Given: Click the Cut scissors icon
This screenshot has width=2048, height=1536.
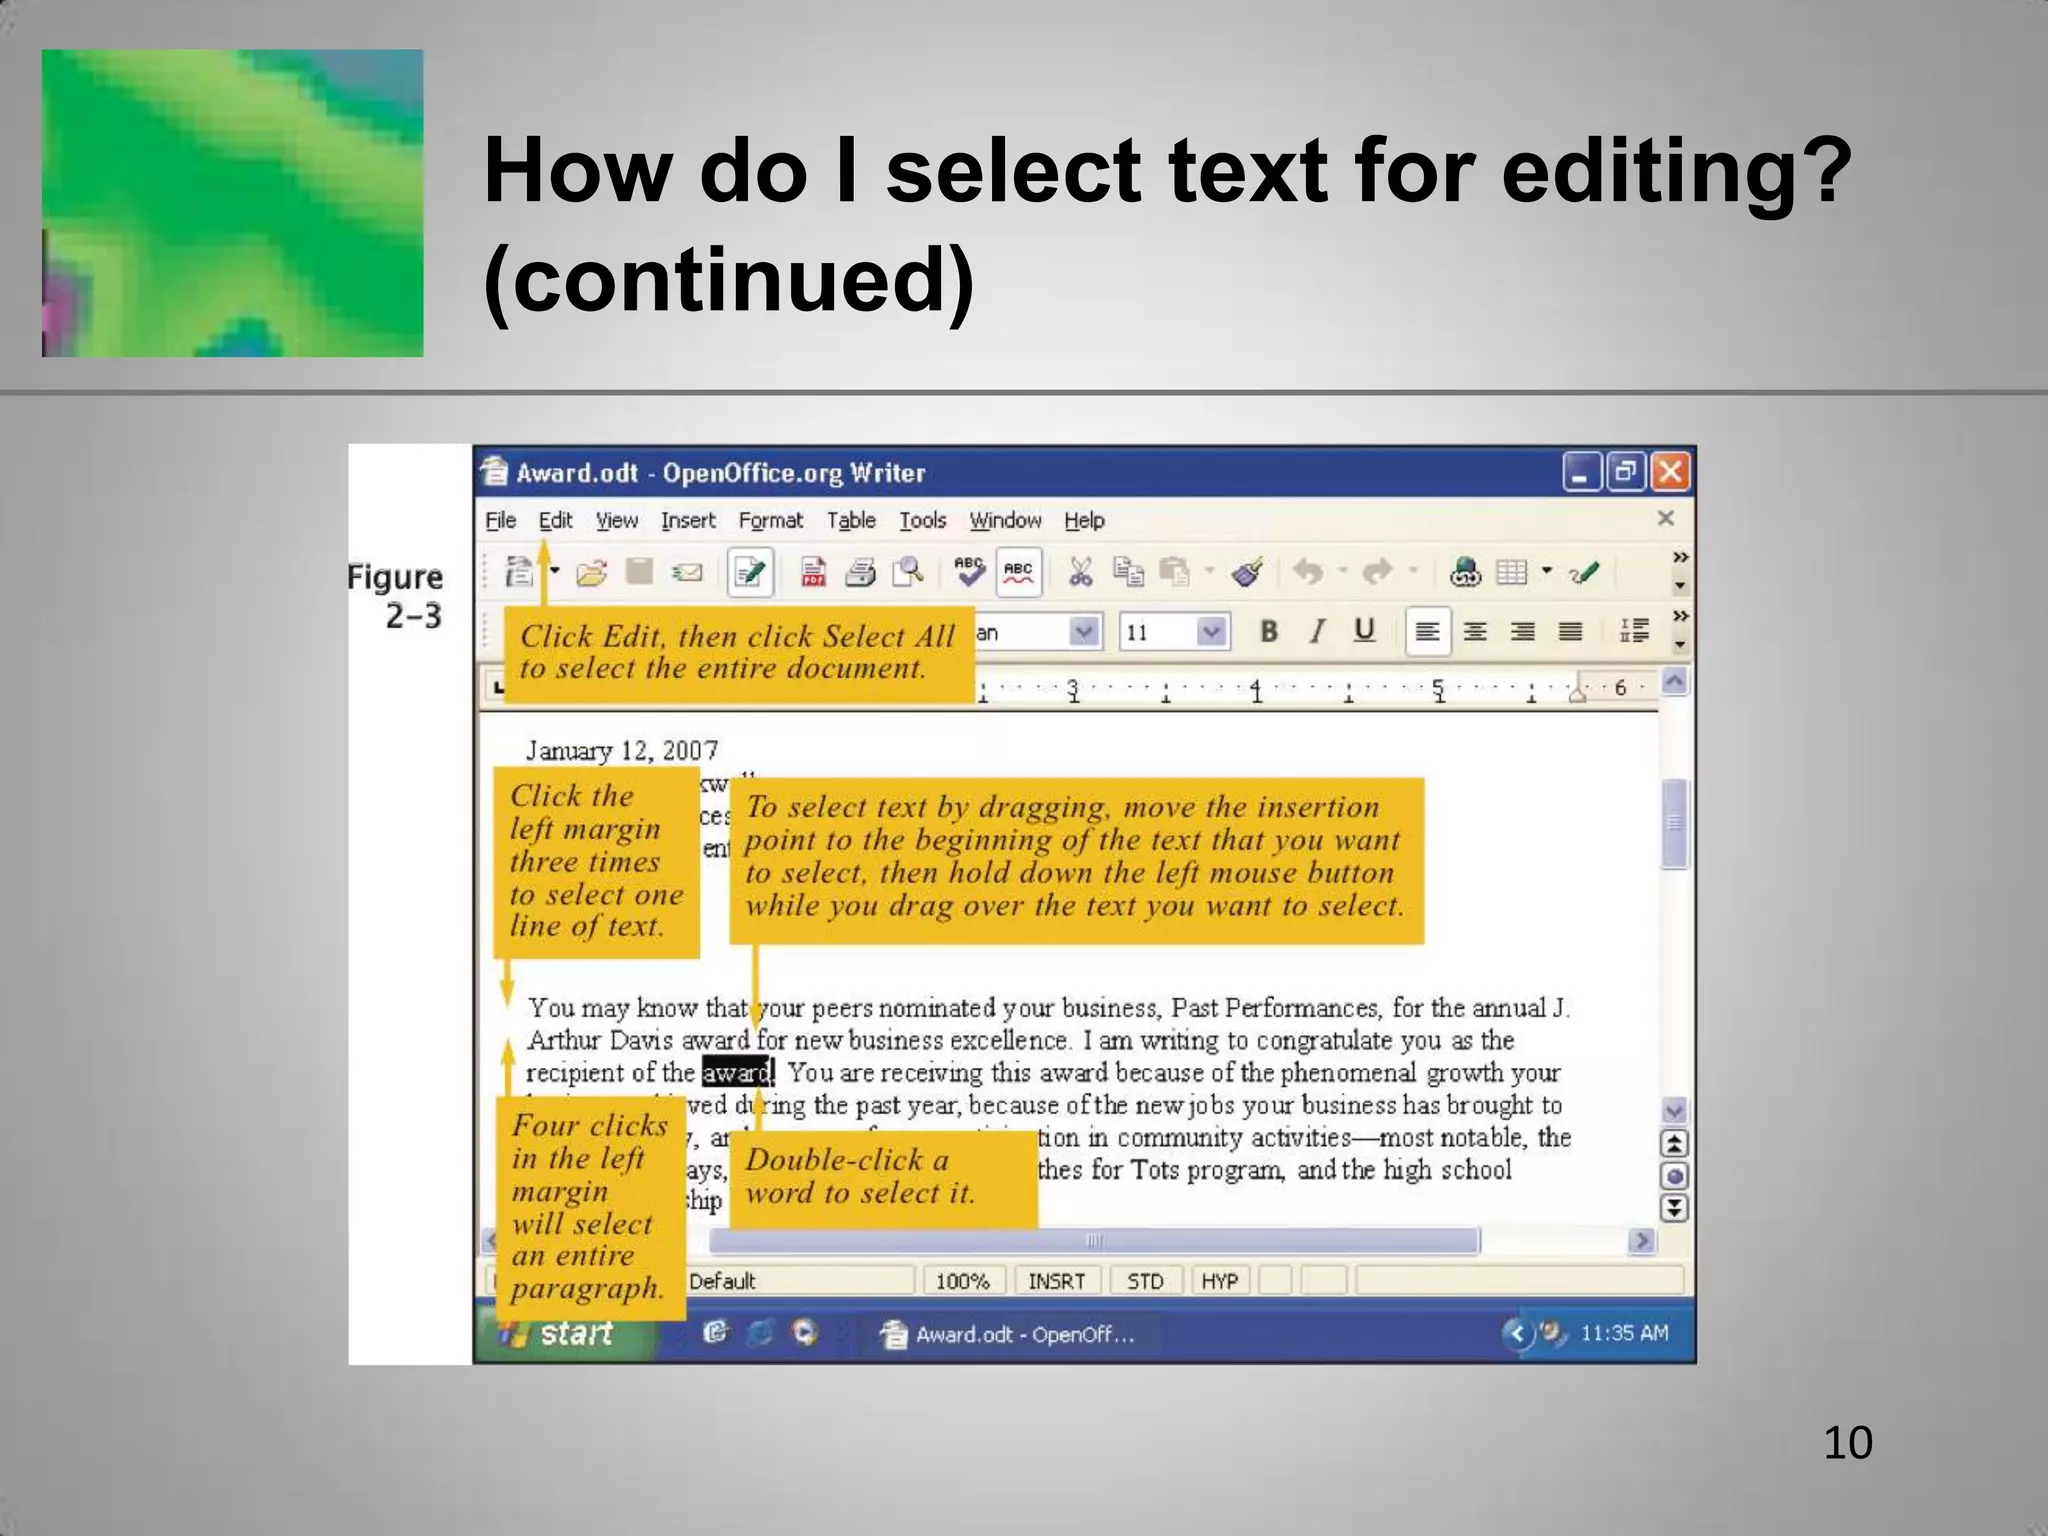Looking at the screenshot, I should pos(1080,572).
